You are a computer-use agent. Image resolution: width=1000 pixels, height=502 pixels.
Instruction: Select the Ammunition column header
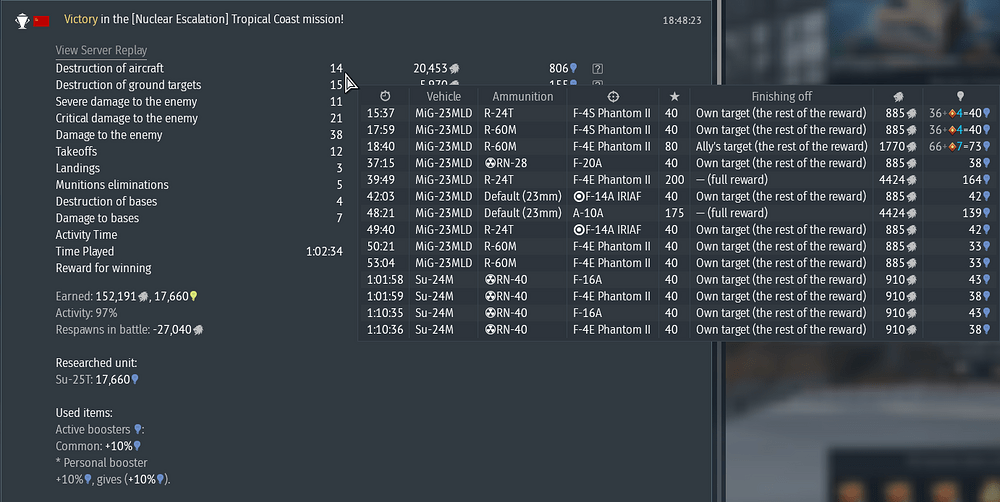tap(522, 96)
